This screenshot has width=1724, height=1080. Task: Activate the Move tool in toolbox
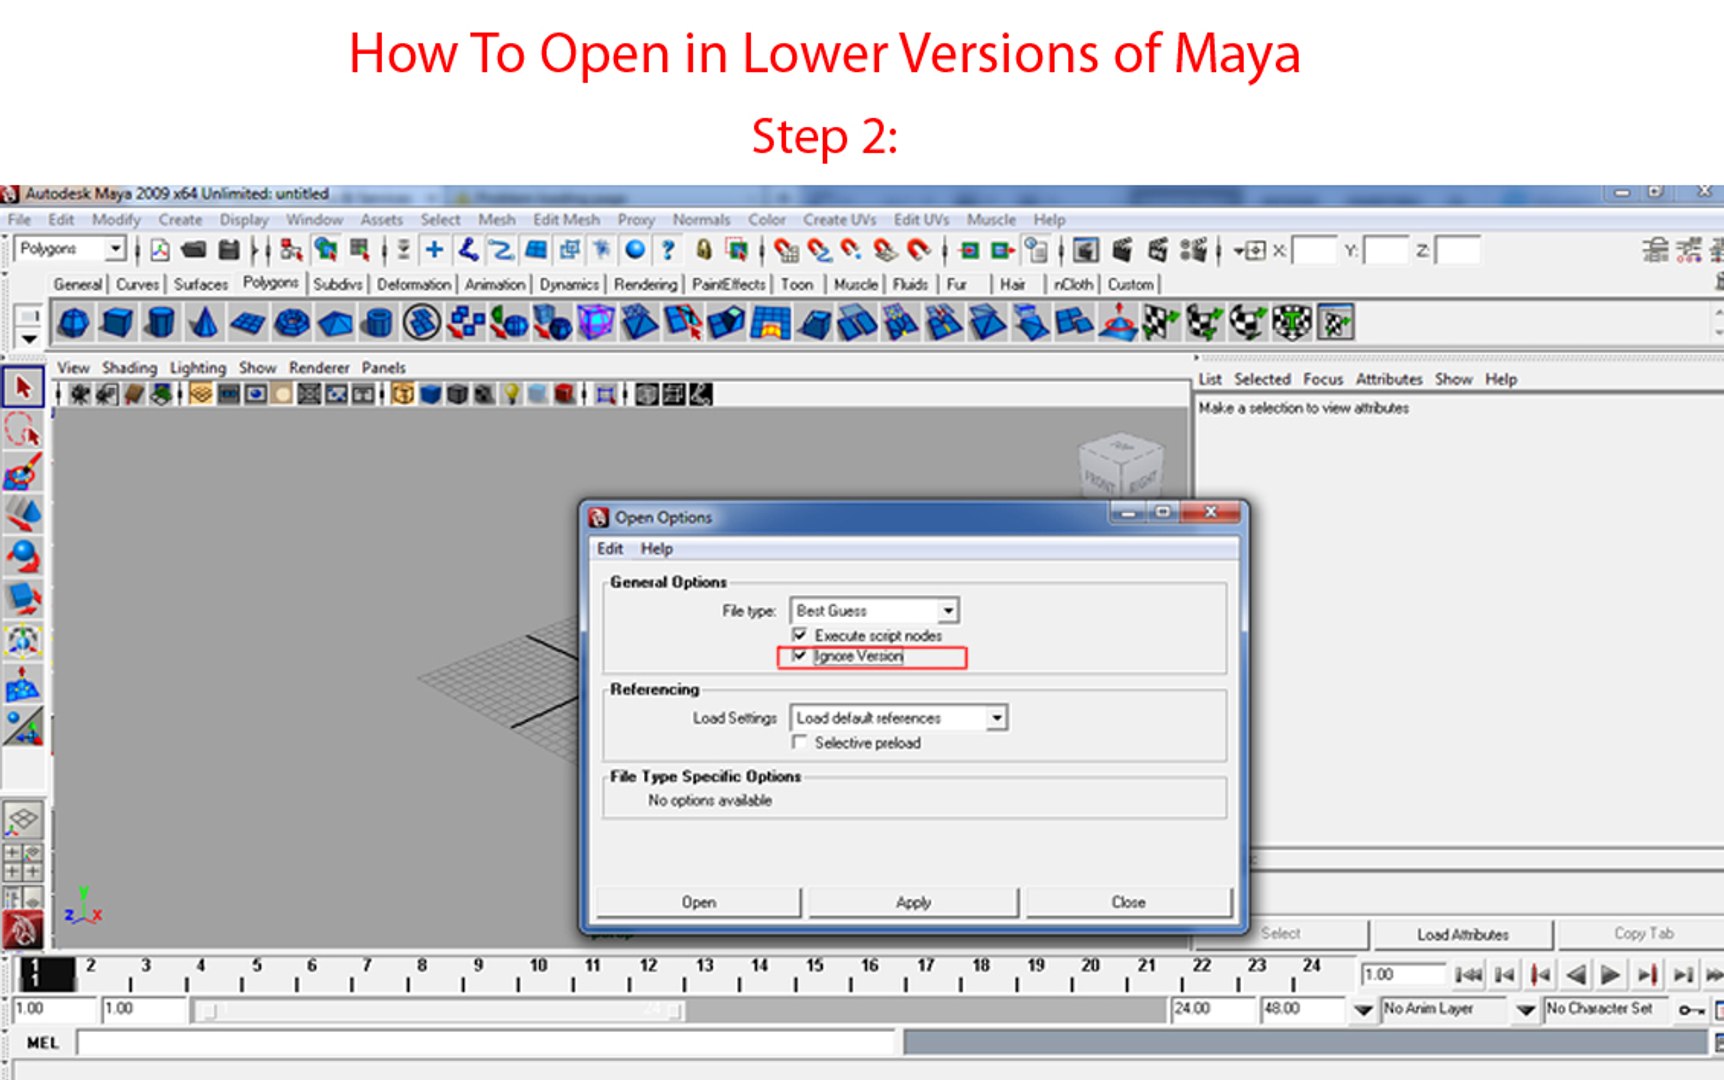pyautogui.click(x=23, y=514)
